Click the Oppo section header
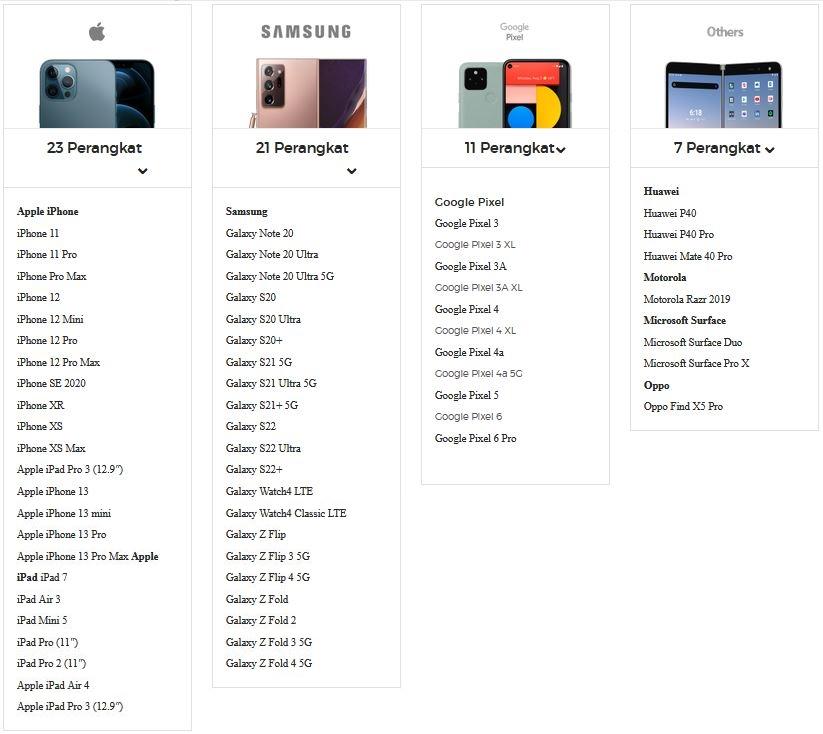The width and height of the screenshot is (823, 734). click(x=657, y=385)
